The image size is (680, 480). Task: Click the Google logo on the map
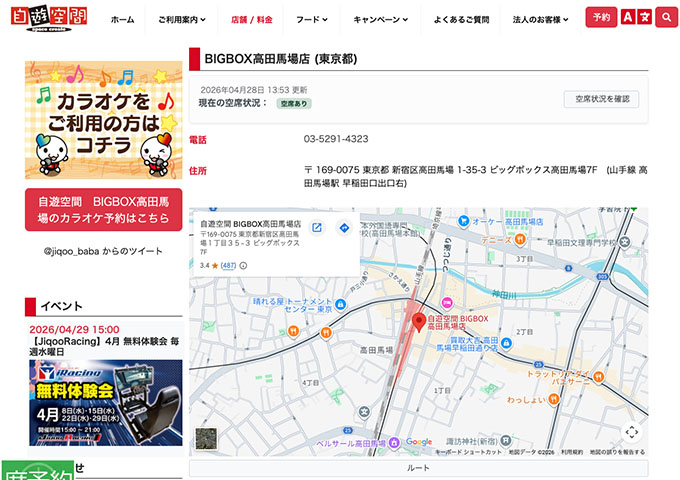click(x=419, y=441)
